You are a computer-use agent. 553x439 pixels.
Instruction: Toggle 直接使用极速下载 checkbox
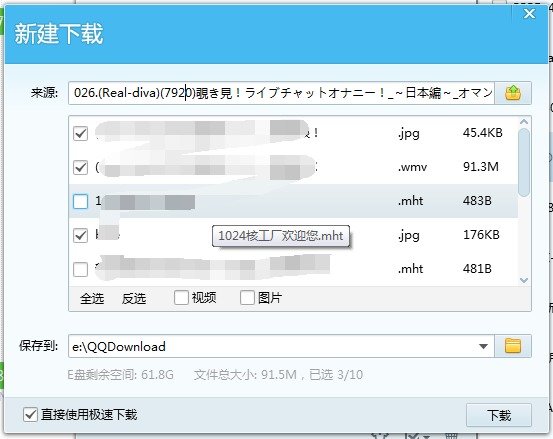pyautogui.click(x=30, y=414)
